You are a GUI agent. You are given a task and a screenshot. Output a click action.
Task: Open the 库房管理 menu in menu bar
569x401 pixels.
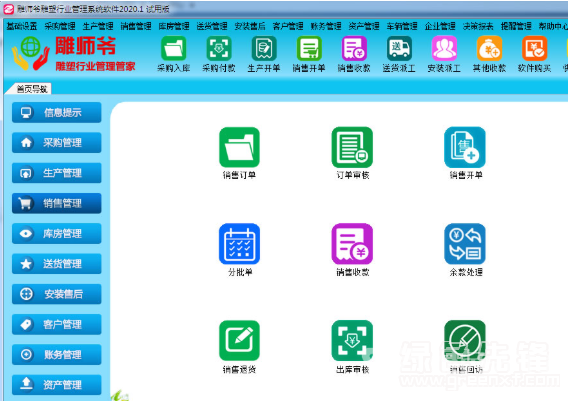tap(173, 26)
